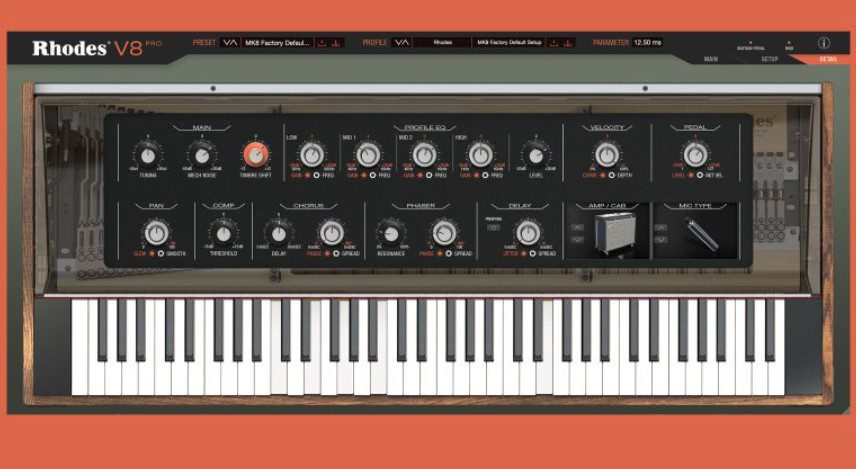Select JITTER radio in the Delay section

(524, 254)
